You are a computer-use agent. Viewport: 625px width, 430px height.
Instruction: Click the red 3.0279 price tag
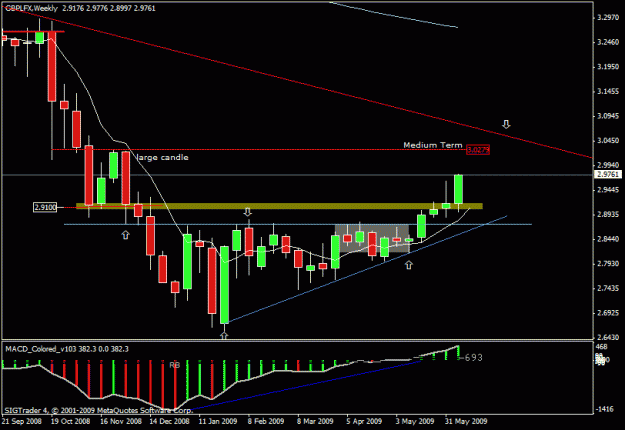(478, 150)
